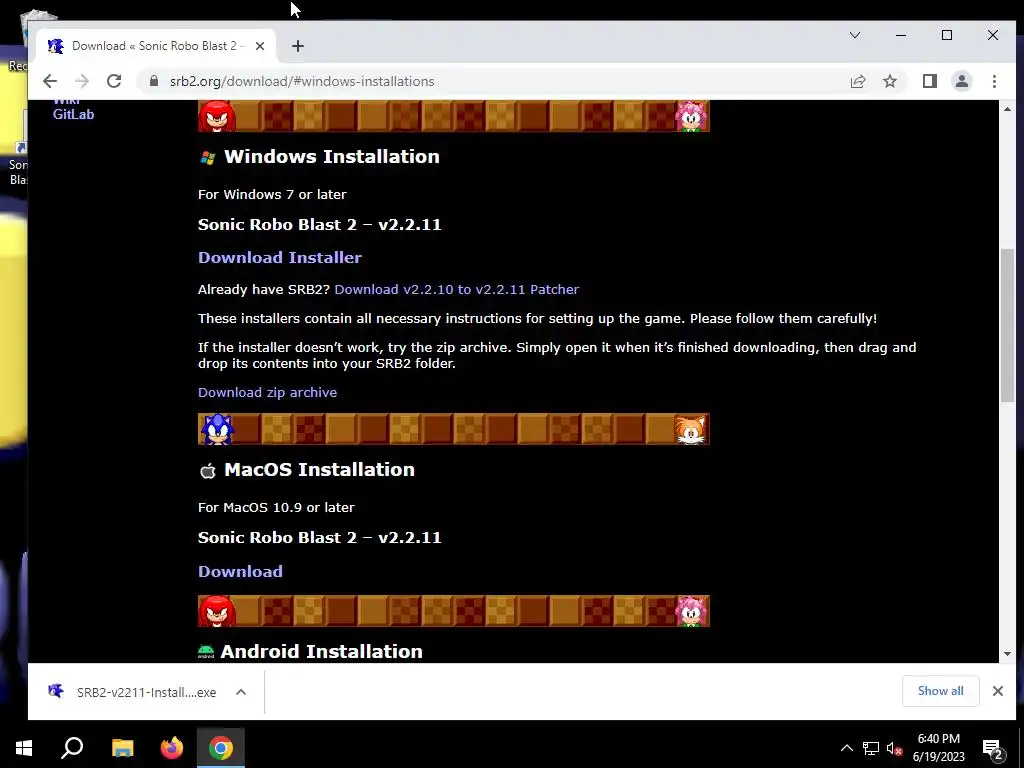Click the muted volume tray icon
1024x768 pixels.
894,748
